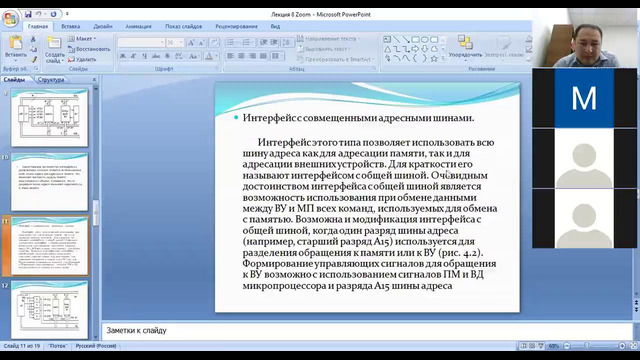Open the Направление текста menu
The width and height of the screenshot is (640, 360).
pos(329,39)
